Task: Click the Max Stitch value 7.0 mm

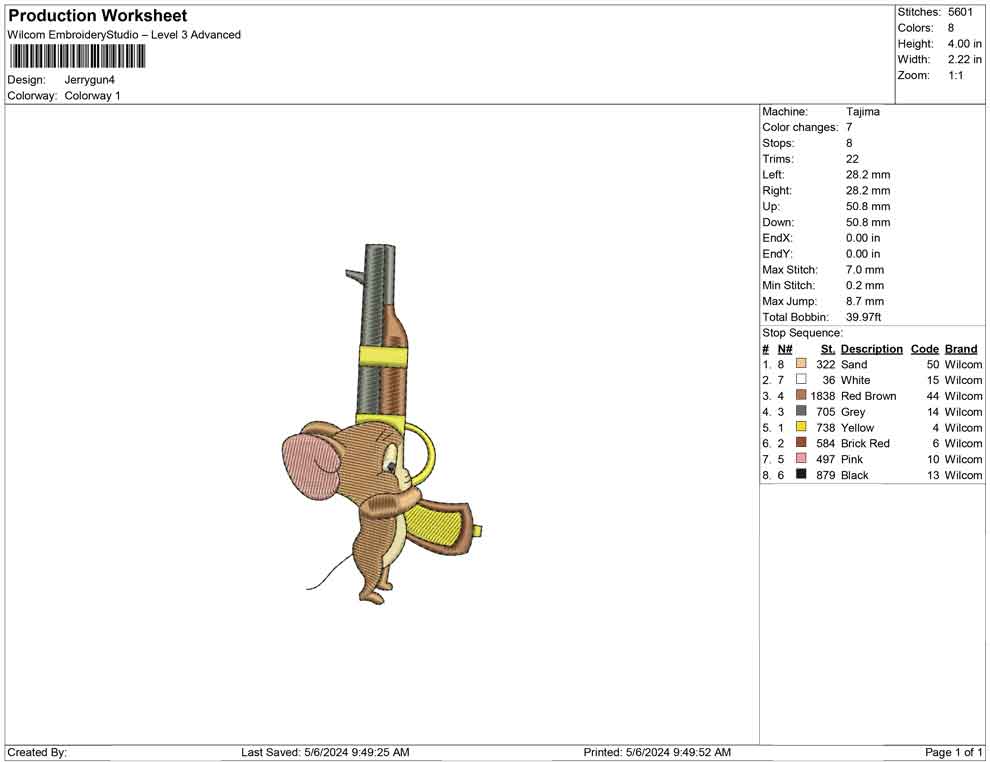Action: (865, 270)
